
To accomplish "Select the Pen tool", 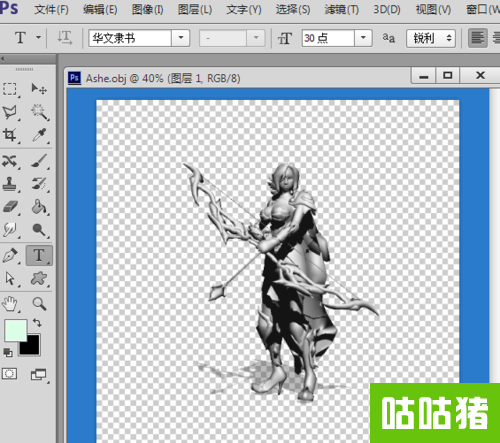I will (x=10, y=256).
